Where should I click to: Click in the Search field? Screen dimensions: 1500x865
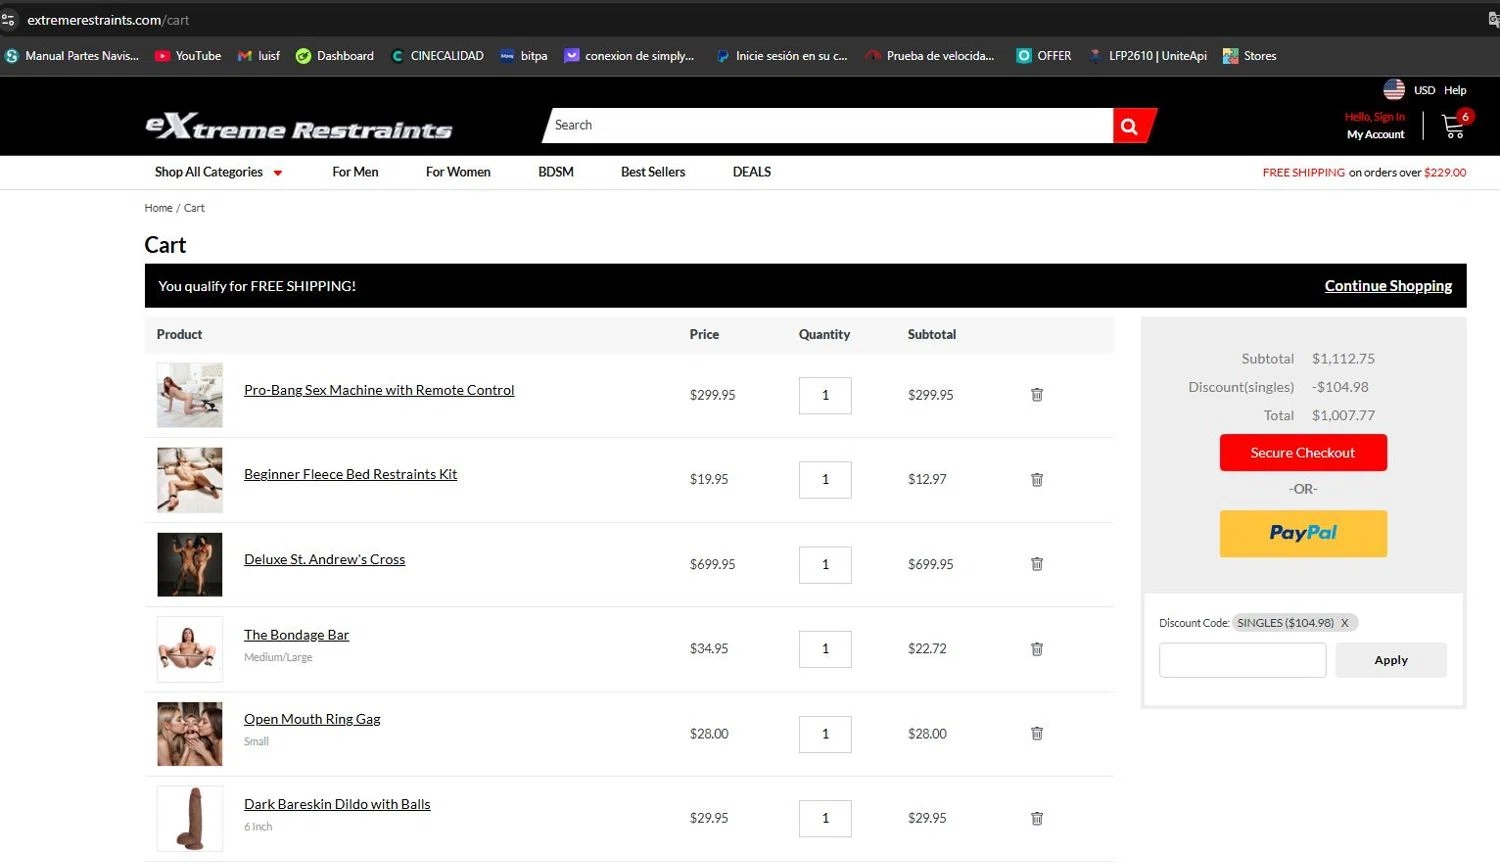coord(830,125)
